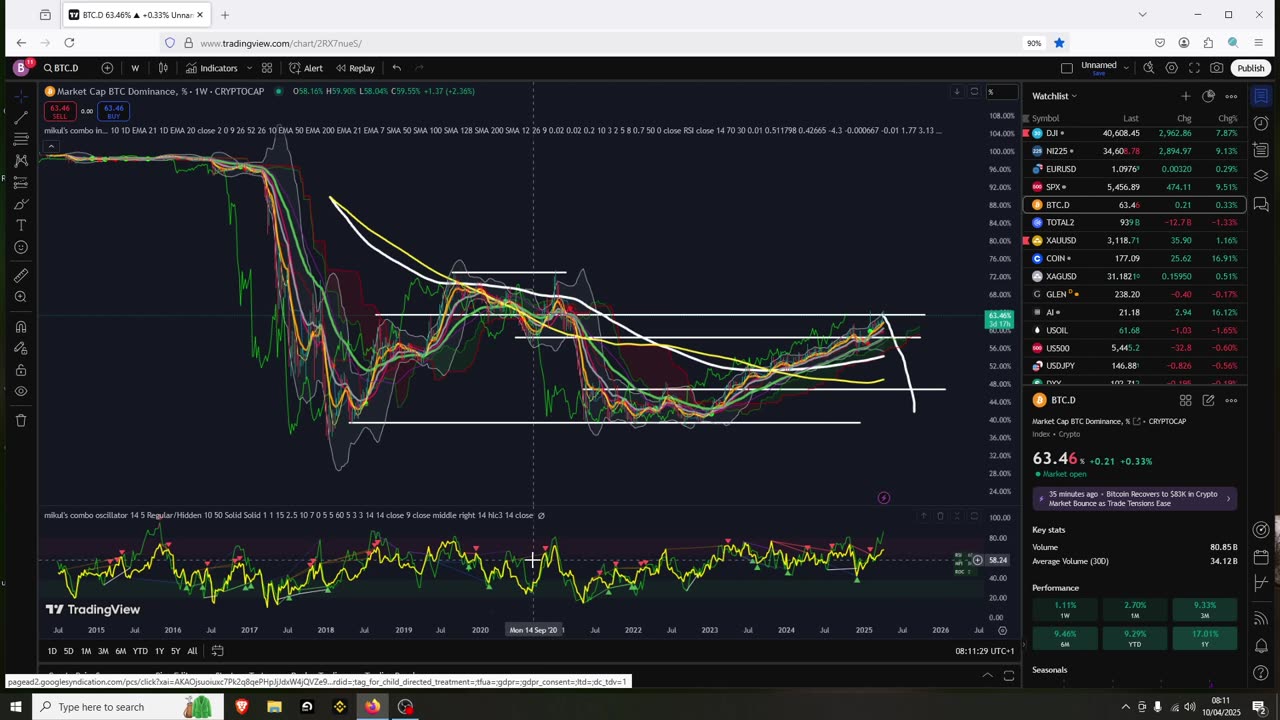Open watchlist advanced view pie icon
Image resolution: width=1280 pixels, height=720 pixels.
1208,96
